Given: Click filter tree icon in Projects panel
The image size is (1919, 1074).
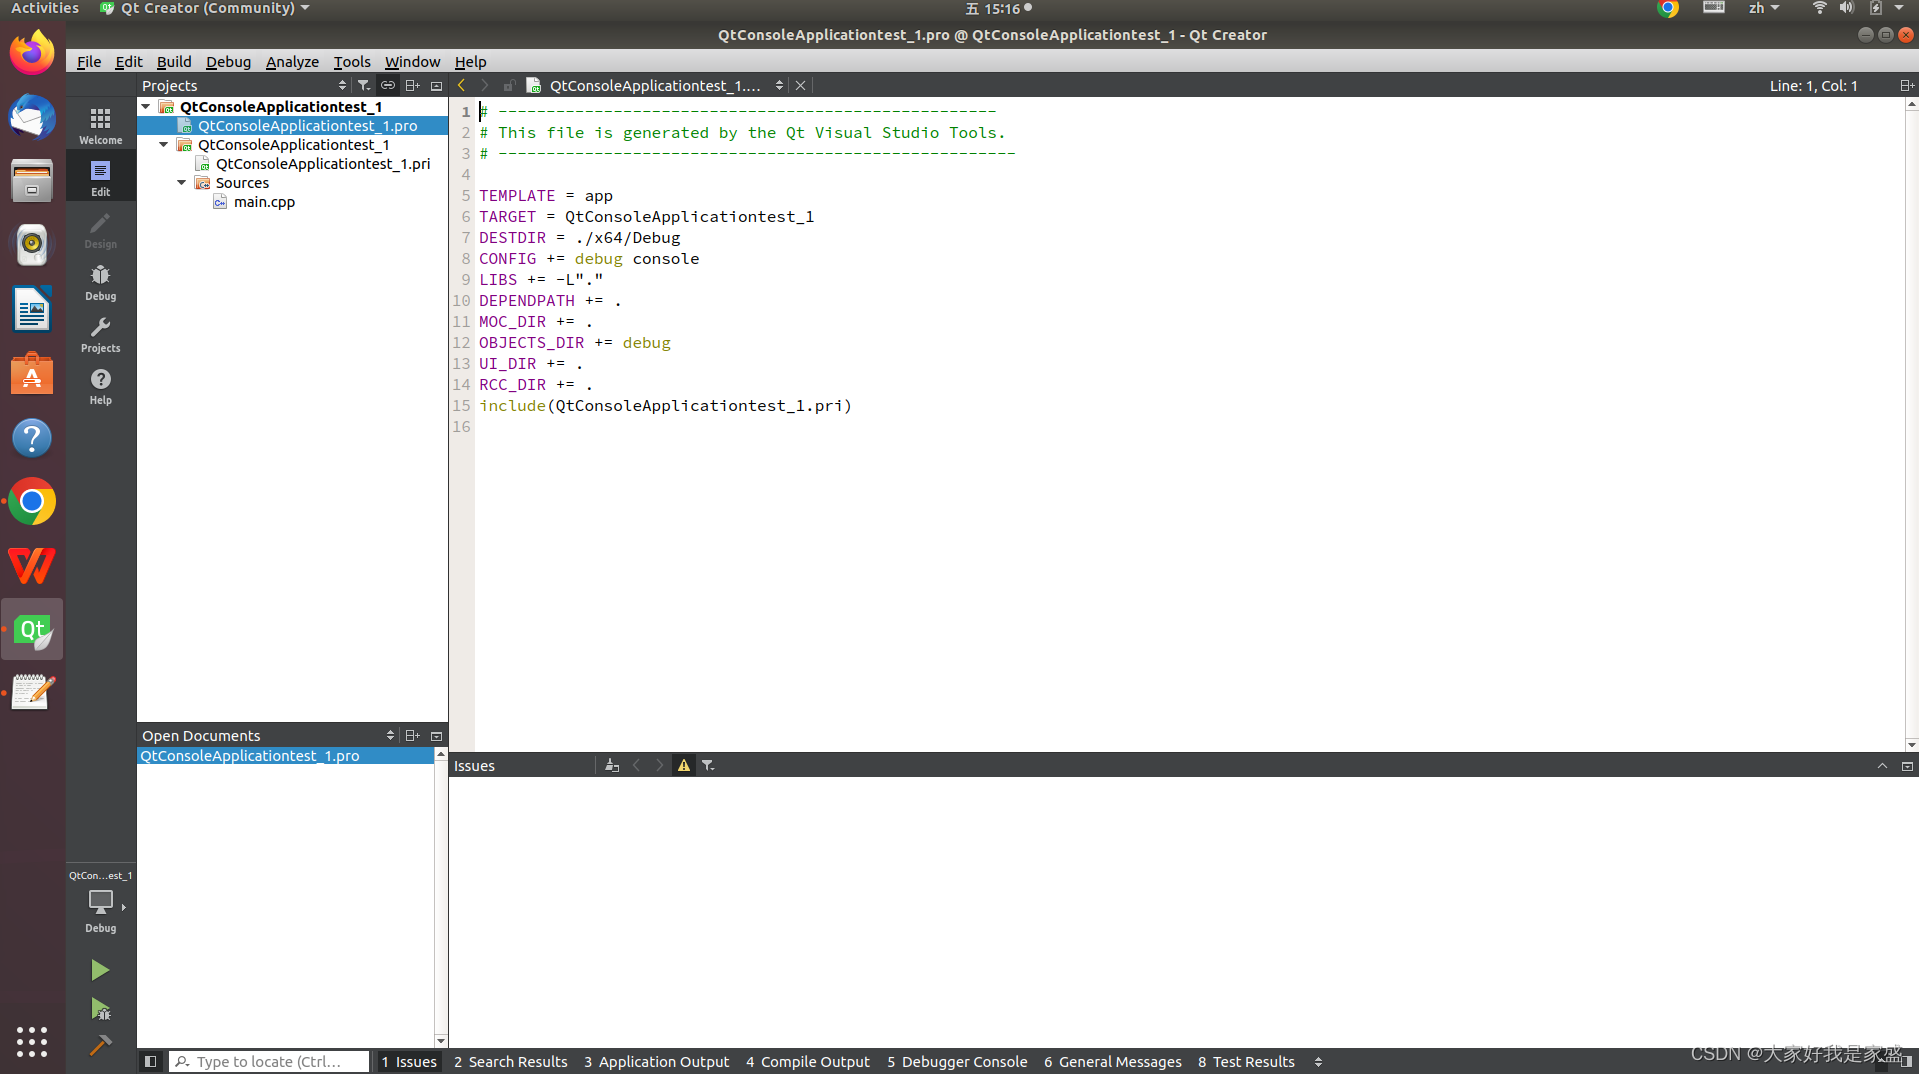Looking at the screenshot, I should [364, 86].
